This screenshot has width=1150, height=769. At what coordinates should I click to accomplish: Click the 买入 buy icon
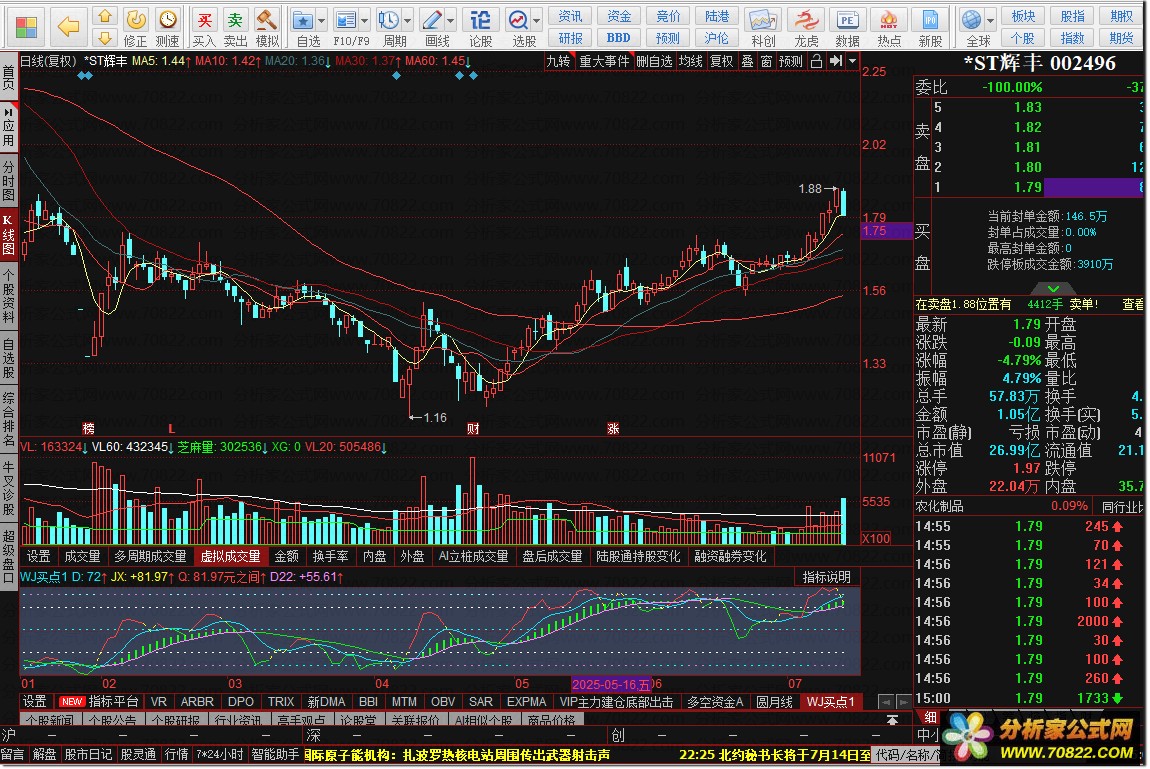click(205, 27)
